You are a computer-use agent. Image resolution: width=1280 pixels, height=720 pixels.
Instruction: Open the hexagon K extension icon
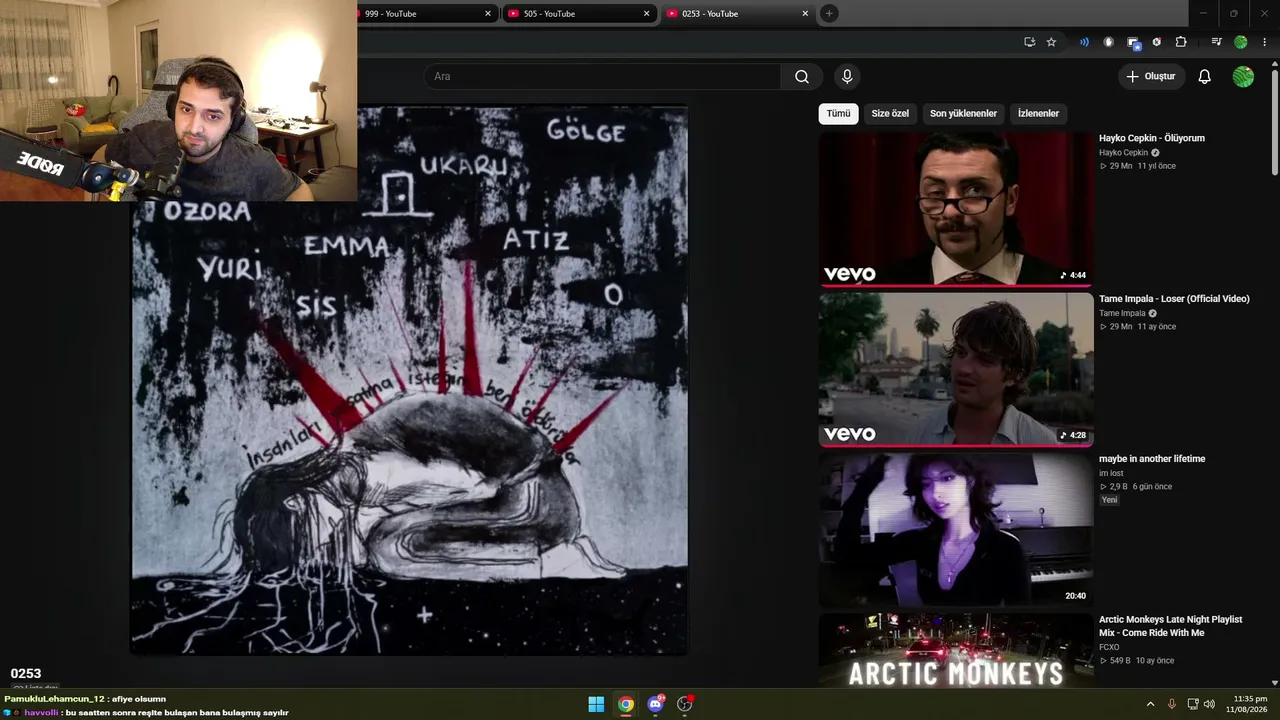[1157, 42]
